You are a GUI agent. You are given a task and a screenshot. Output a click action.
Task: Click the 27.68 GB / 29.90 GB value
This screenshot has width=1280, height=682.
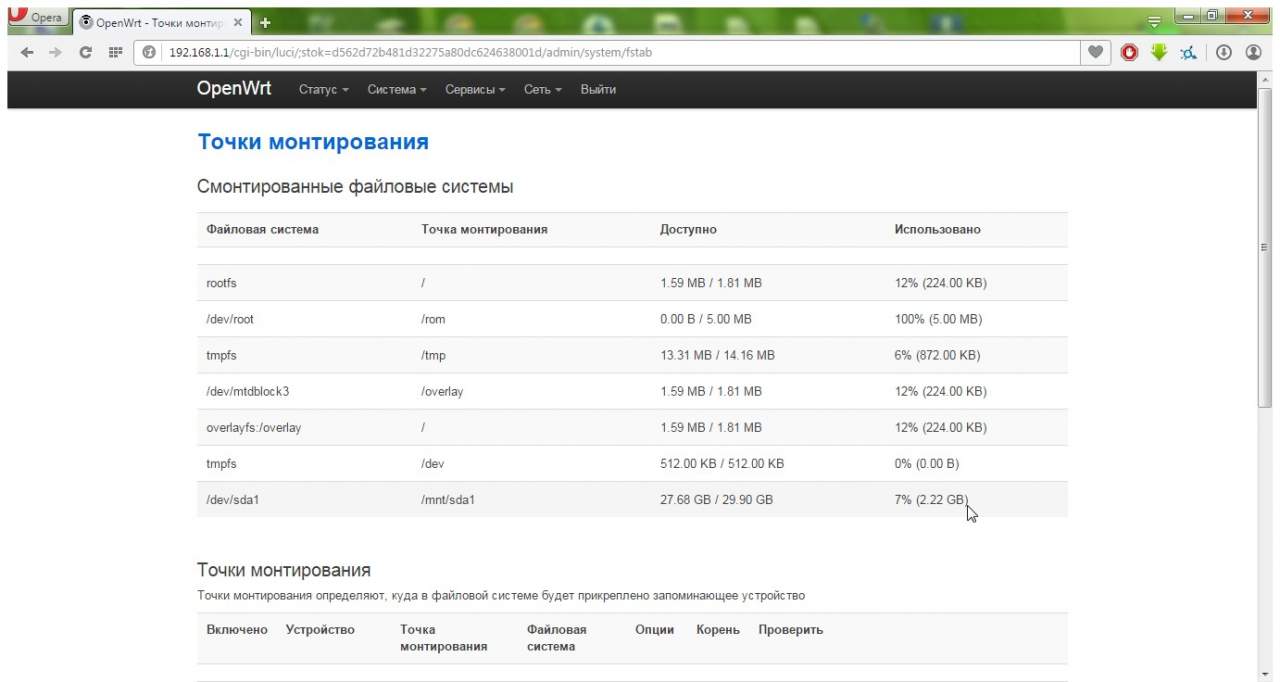click(716, 499)
